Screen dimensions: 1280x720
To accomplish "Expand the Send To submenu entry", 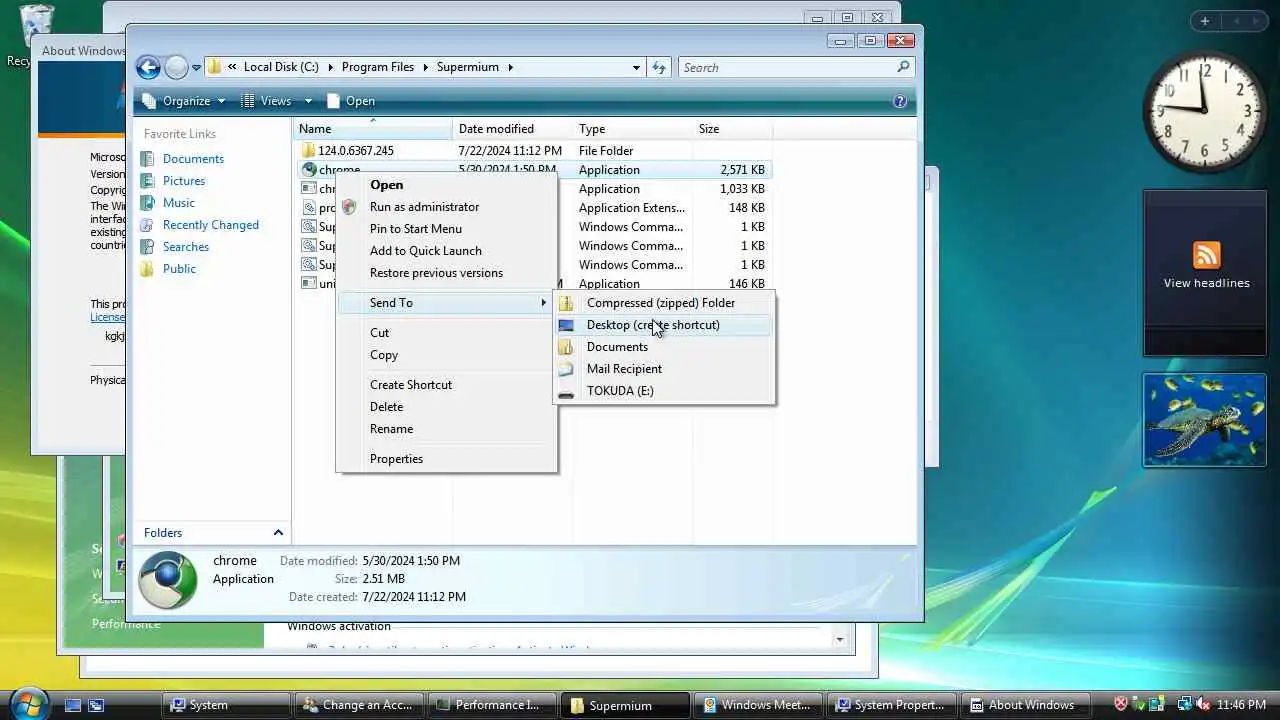I will (x=446, y=303).
